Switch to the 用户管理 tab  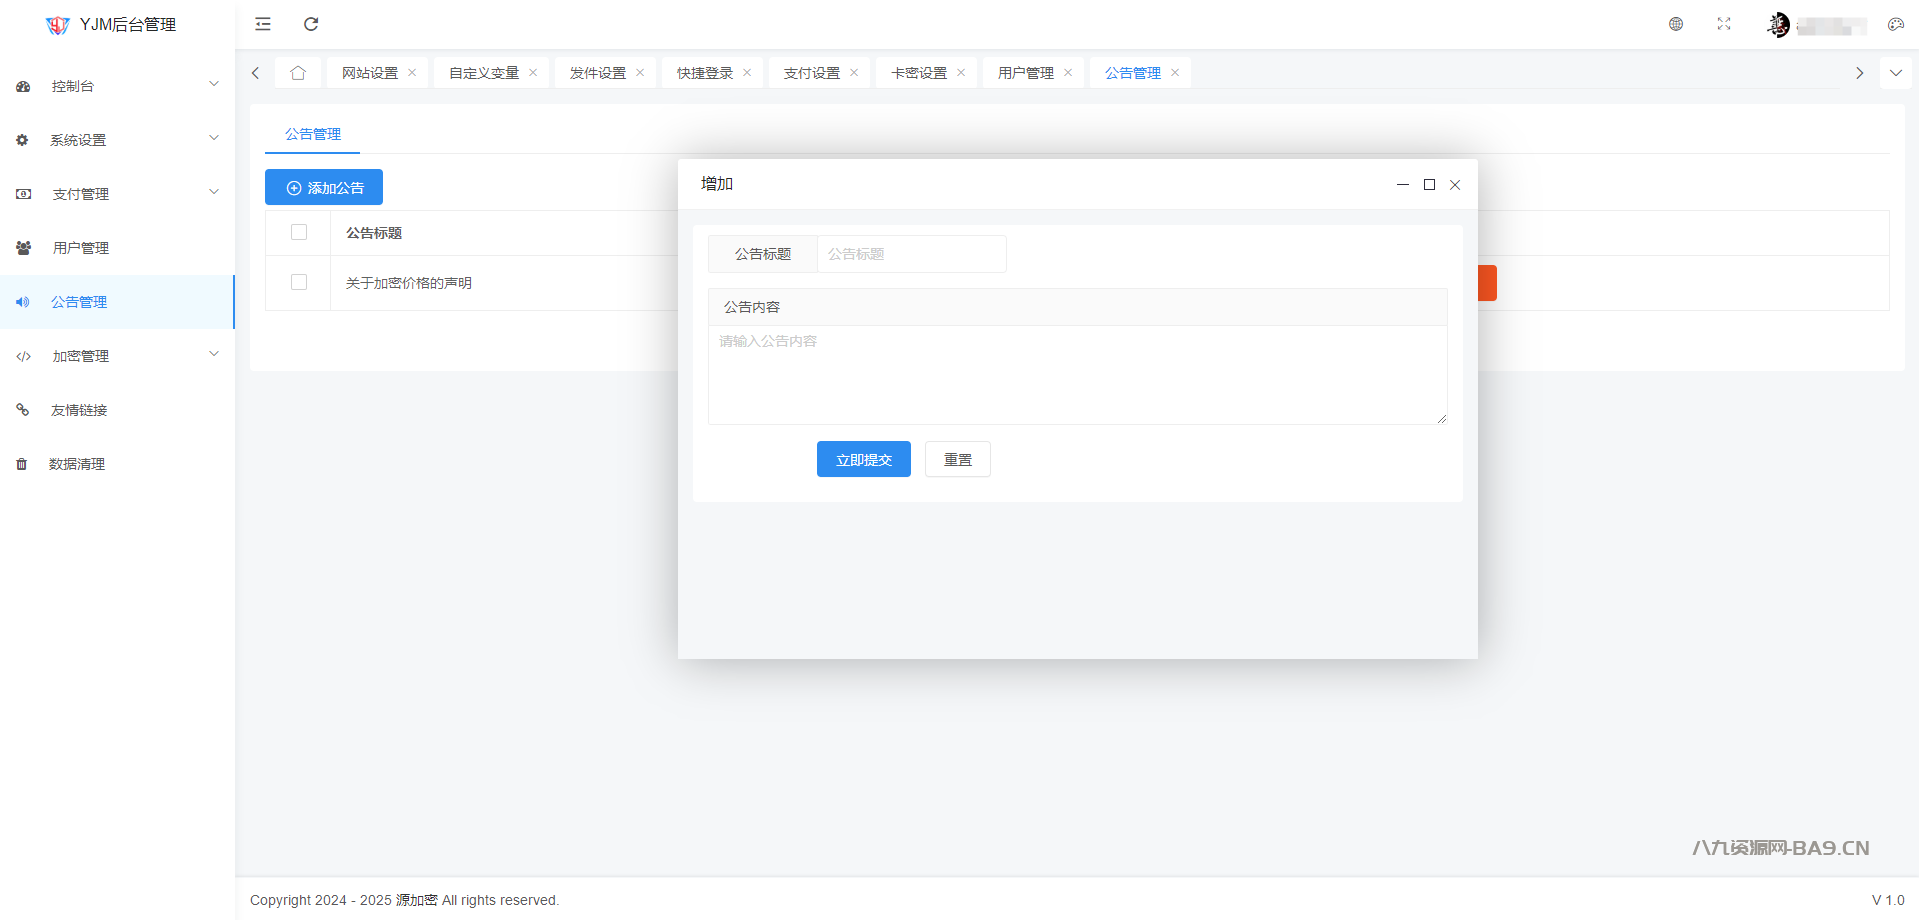pyautogui.click(x=1025, y=73)
